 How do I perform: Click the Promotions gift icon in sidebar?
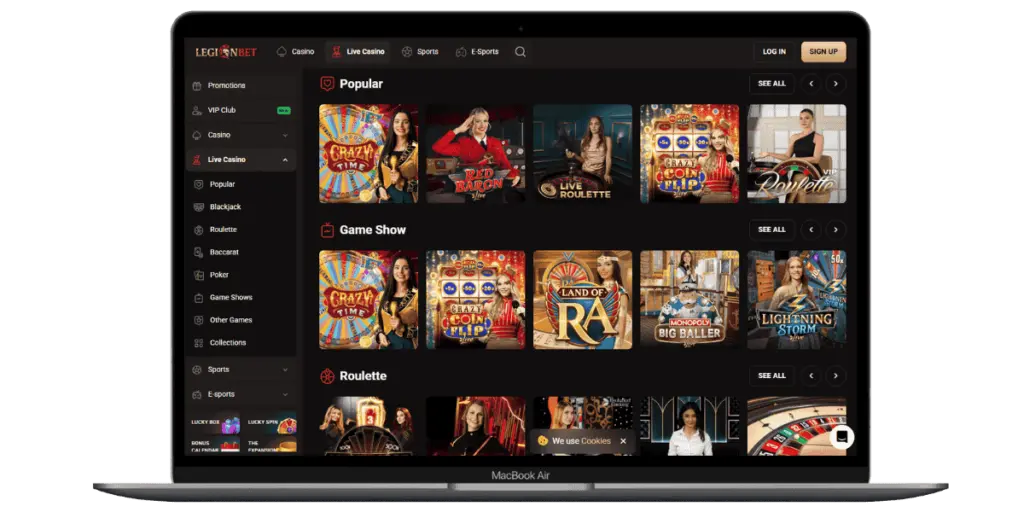[x=197, y=86]
